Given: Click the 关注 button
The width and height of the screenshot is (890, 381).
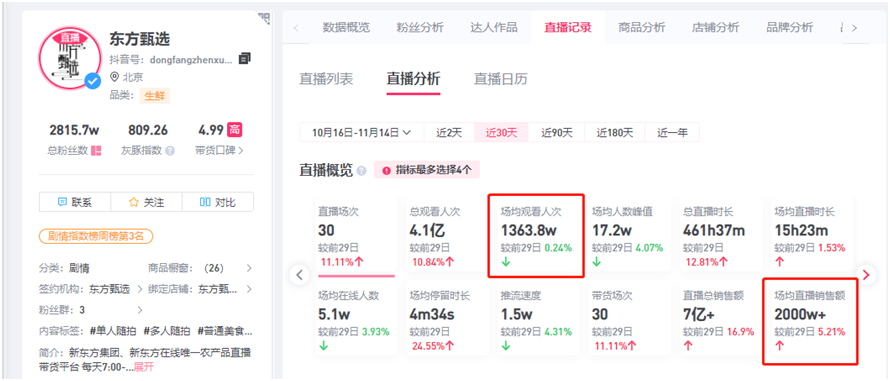Looking at the screenshot, I should (x=146, y=202).
